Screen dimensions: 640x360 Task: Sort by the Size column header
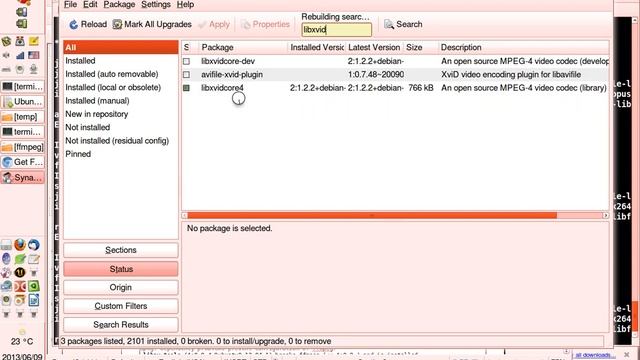(421, 47)
